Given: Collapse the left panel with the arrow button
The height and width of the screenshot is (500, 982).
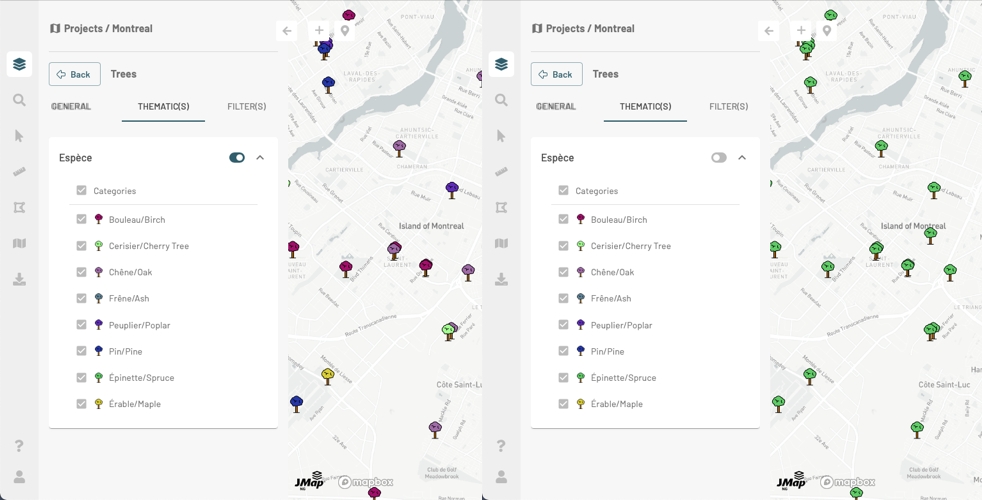Looking at the screenshot, I should pos(287,31).
